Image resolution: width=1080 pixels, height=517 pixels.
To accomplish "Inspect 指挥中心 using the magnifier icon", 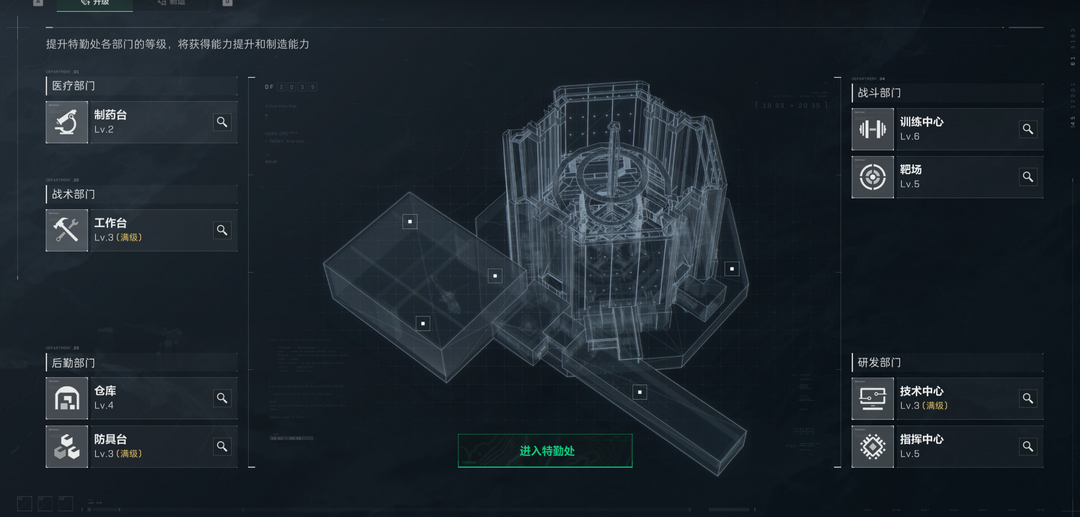I will click(x=1028, y=447).
